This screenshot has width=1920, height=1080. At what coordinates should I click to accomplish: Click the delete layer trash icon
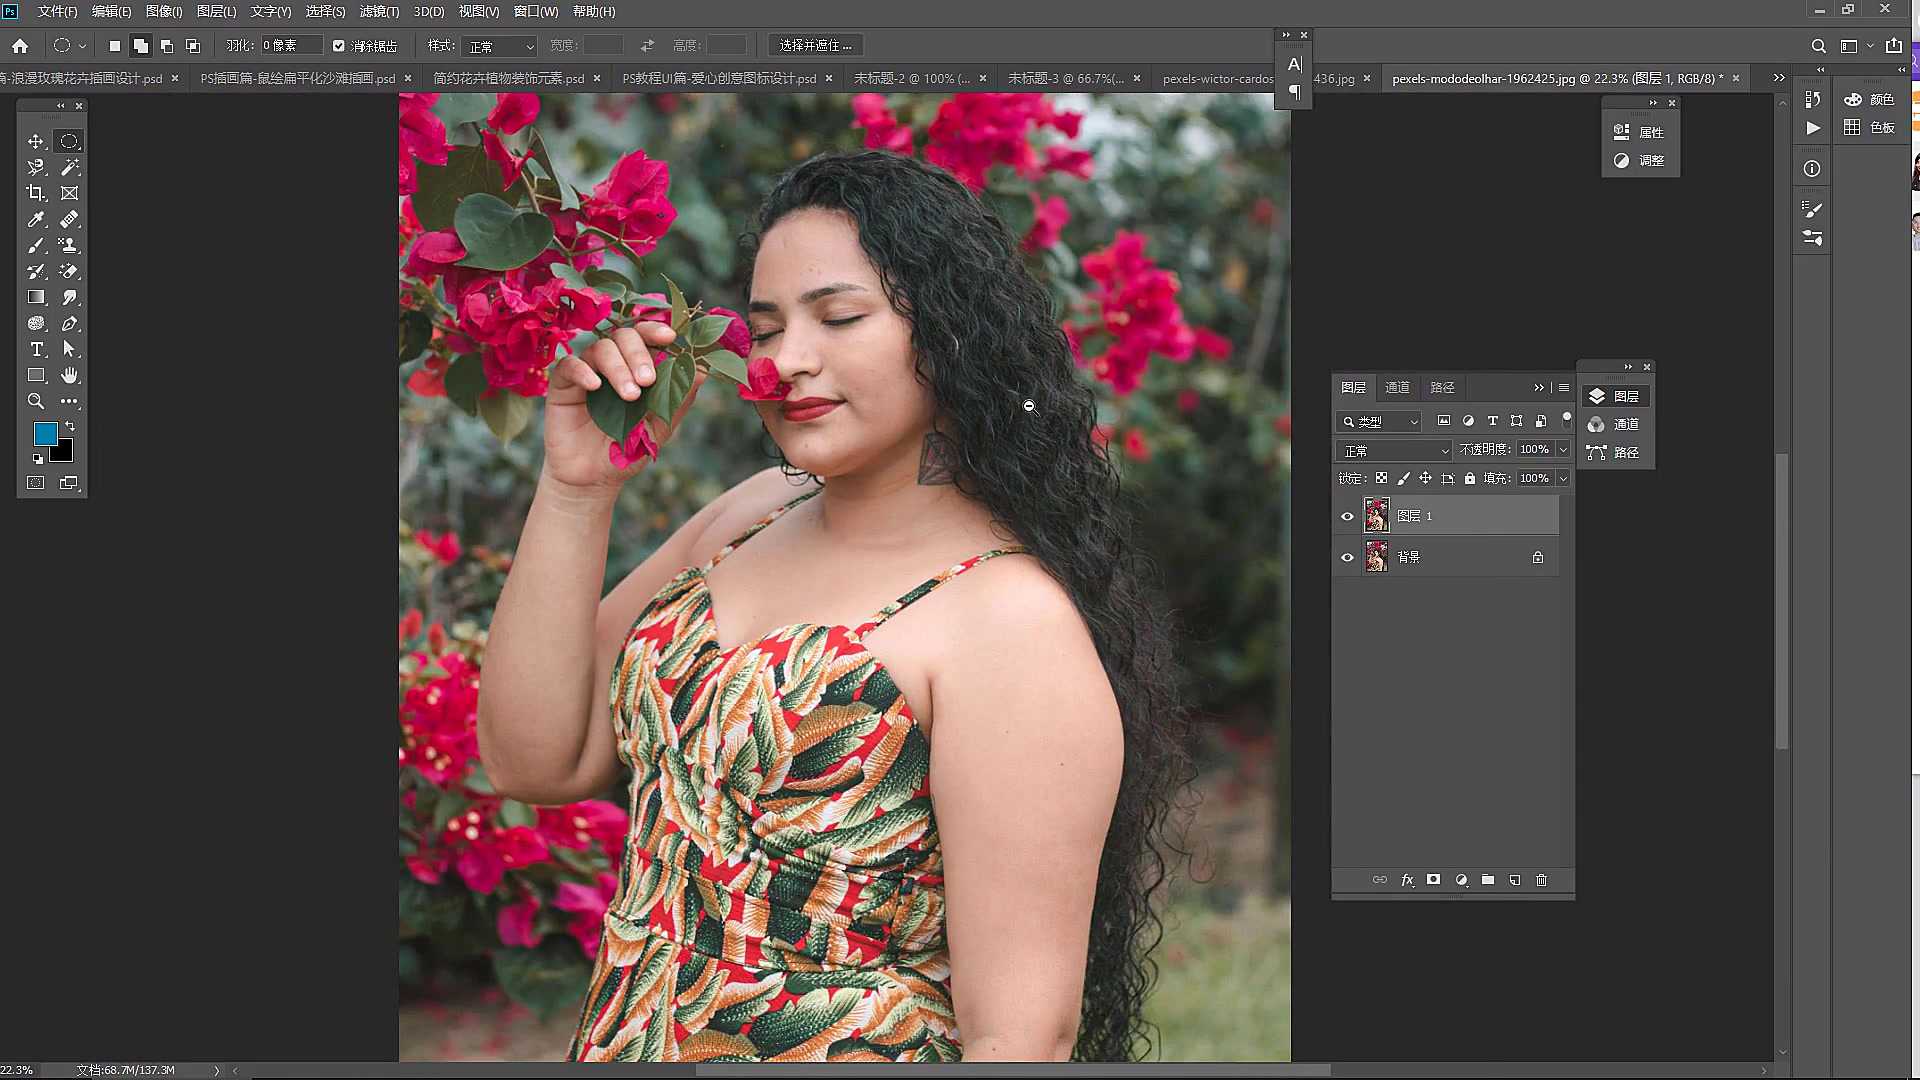pos(1541,880)
